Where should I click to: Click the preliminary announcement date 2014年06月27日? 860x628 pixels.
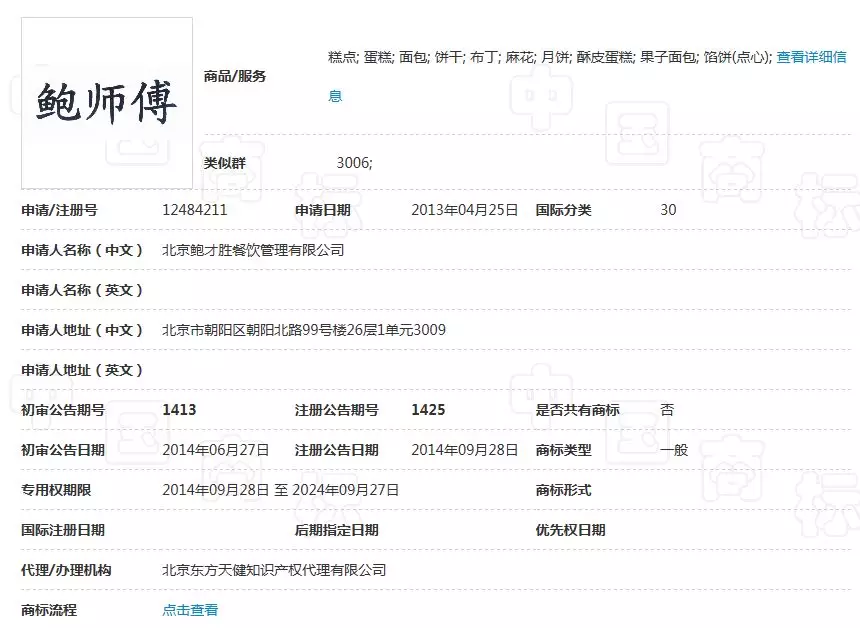pos(216,450)
